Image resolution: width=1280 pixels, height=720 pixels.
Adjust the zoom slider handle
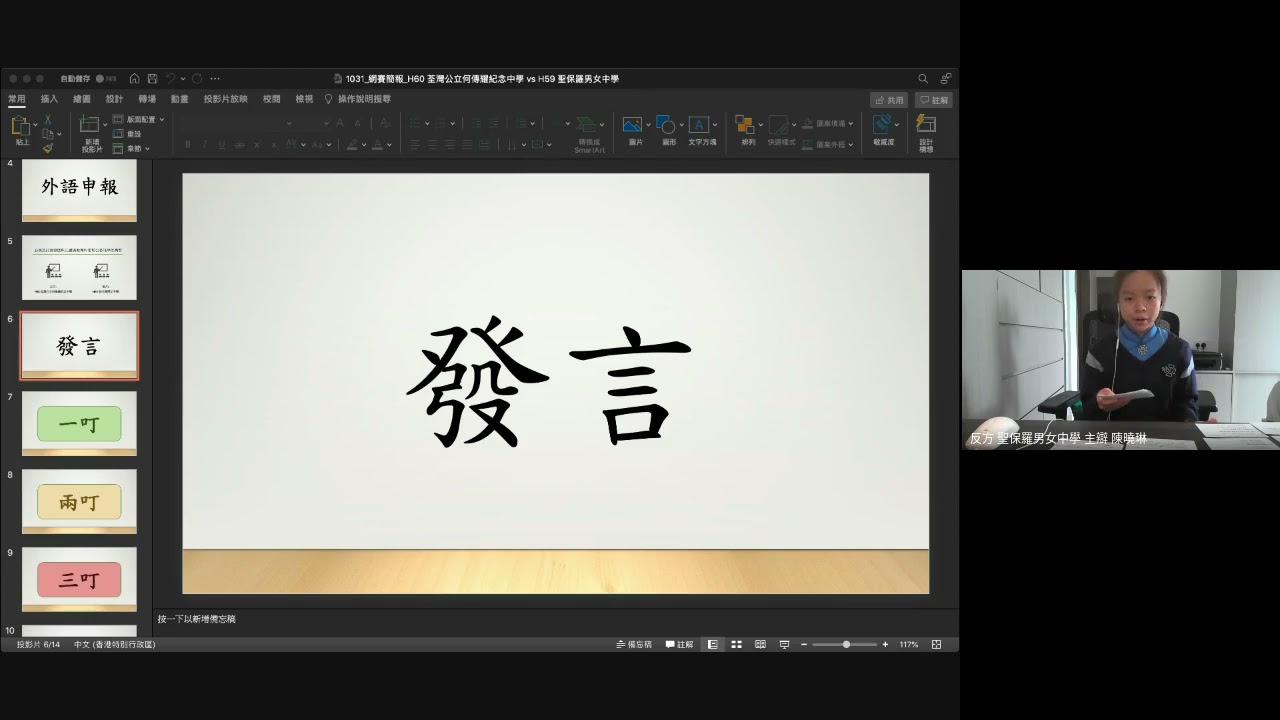[846, 645]
